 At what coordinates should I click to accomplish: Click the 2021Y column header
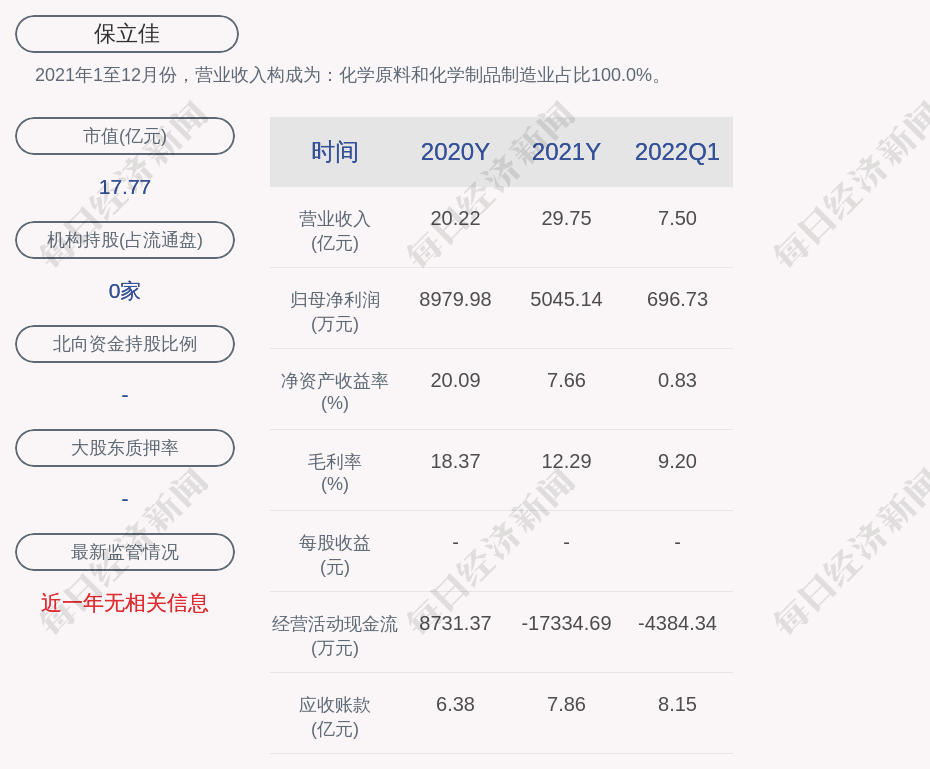coord(566,152)
